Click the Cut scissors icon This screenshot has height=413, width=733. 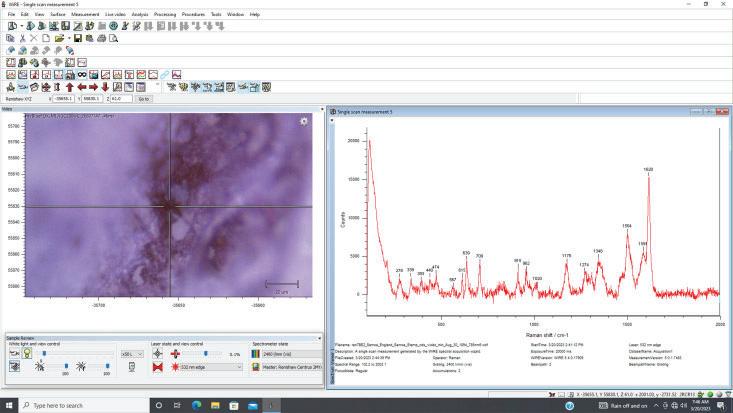(22, 38)
